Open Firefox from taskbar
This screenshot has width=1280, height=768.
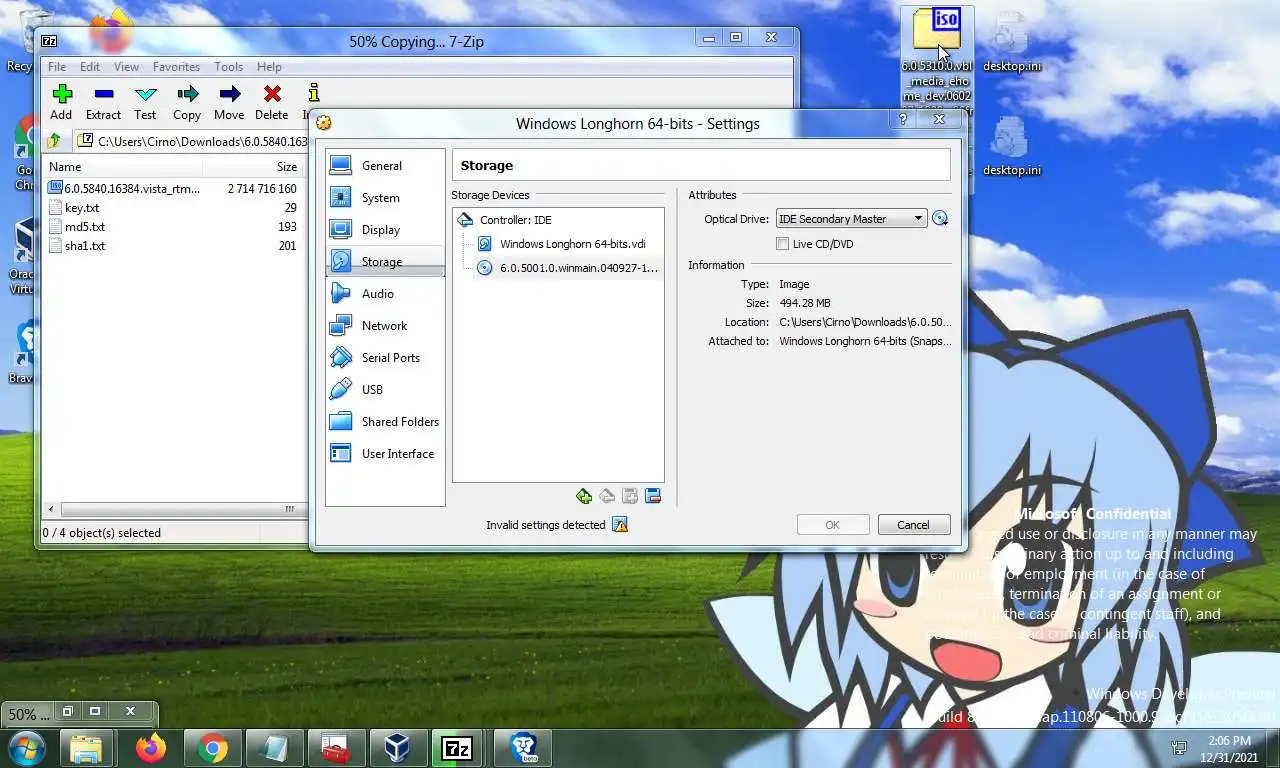pyautogui.click(x=151, y=748)
